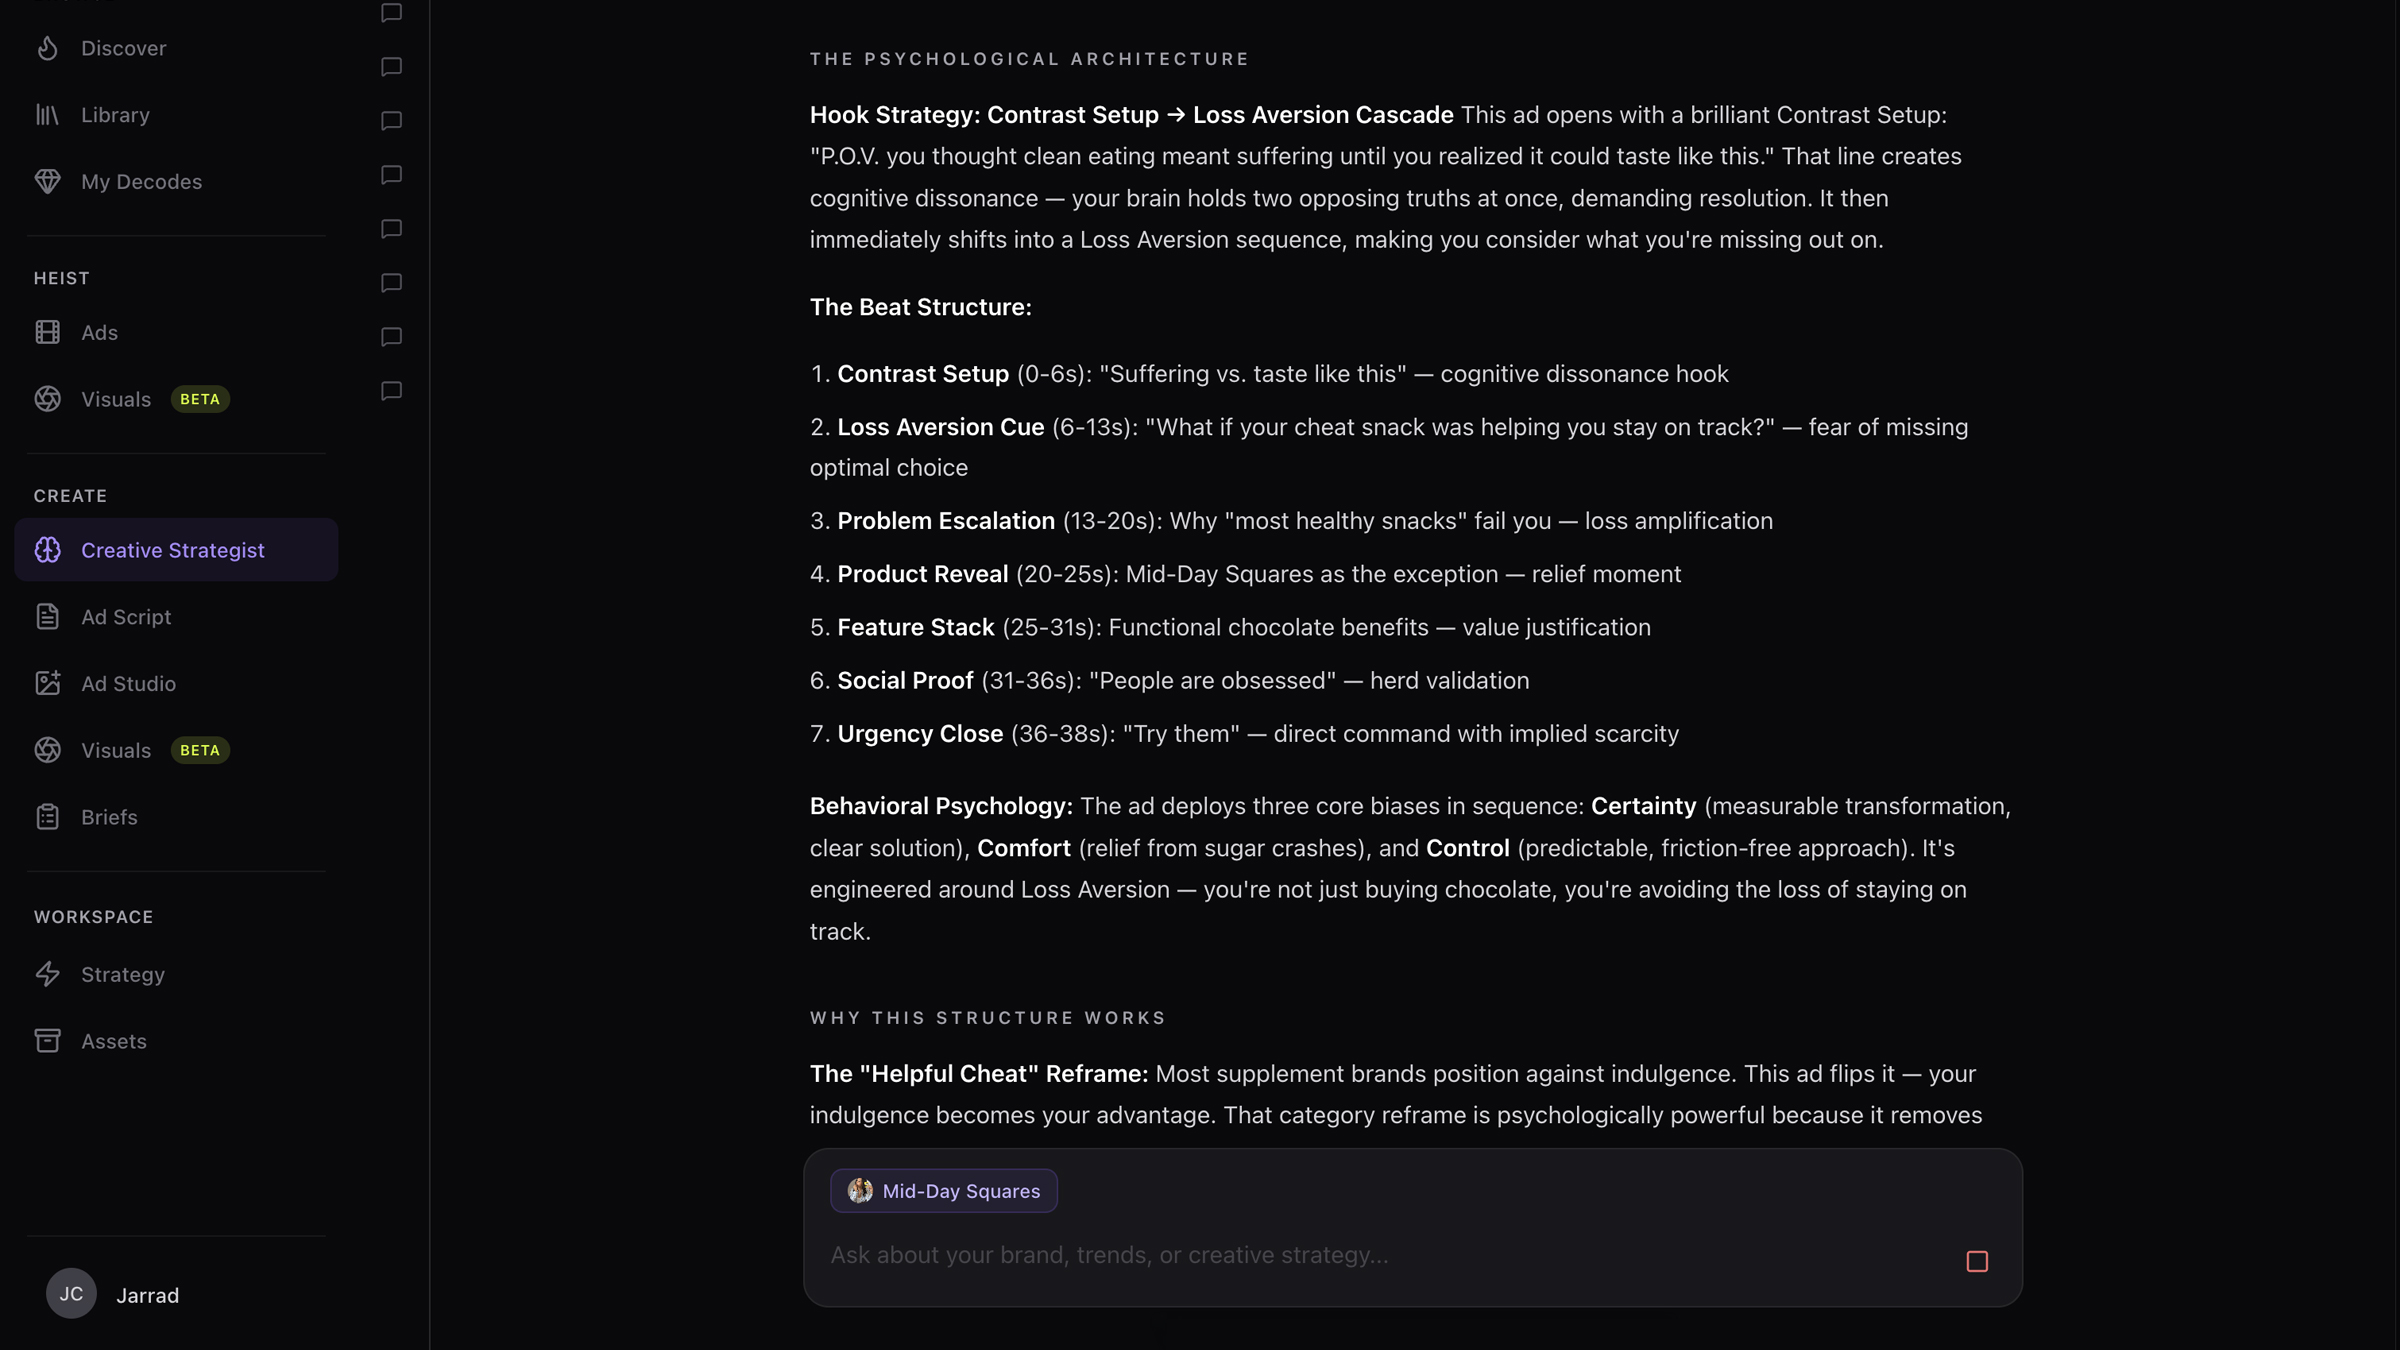Select the Creative Strategist brain icon
2400x1350 pixels.
click(x=47, y=550)
